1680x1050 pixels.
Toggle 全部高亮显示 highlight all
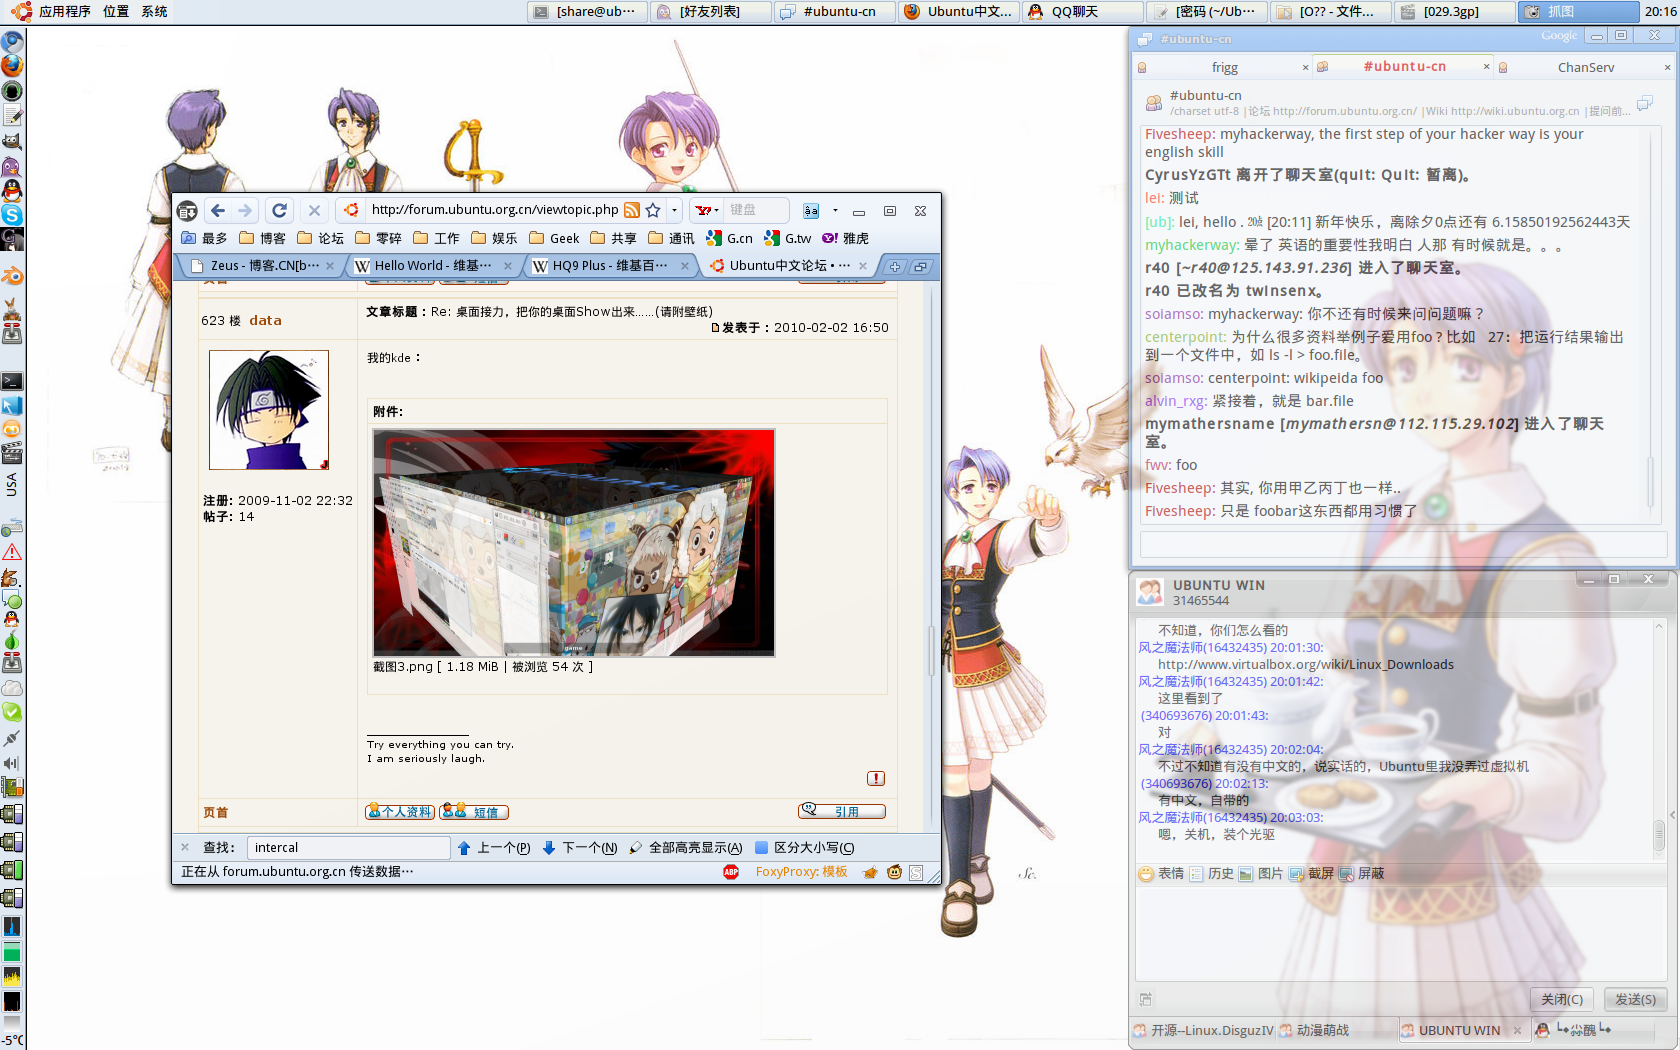coord(686,848)
